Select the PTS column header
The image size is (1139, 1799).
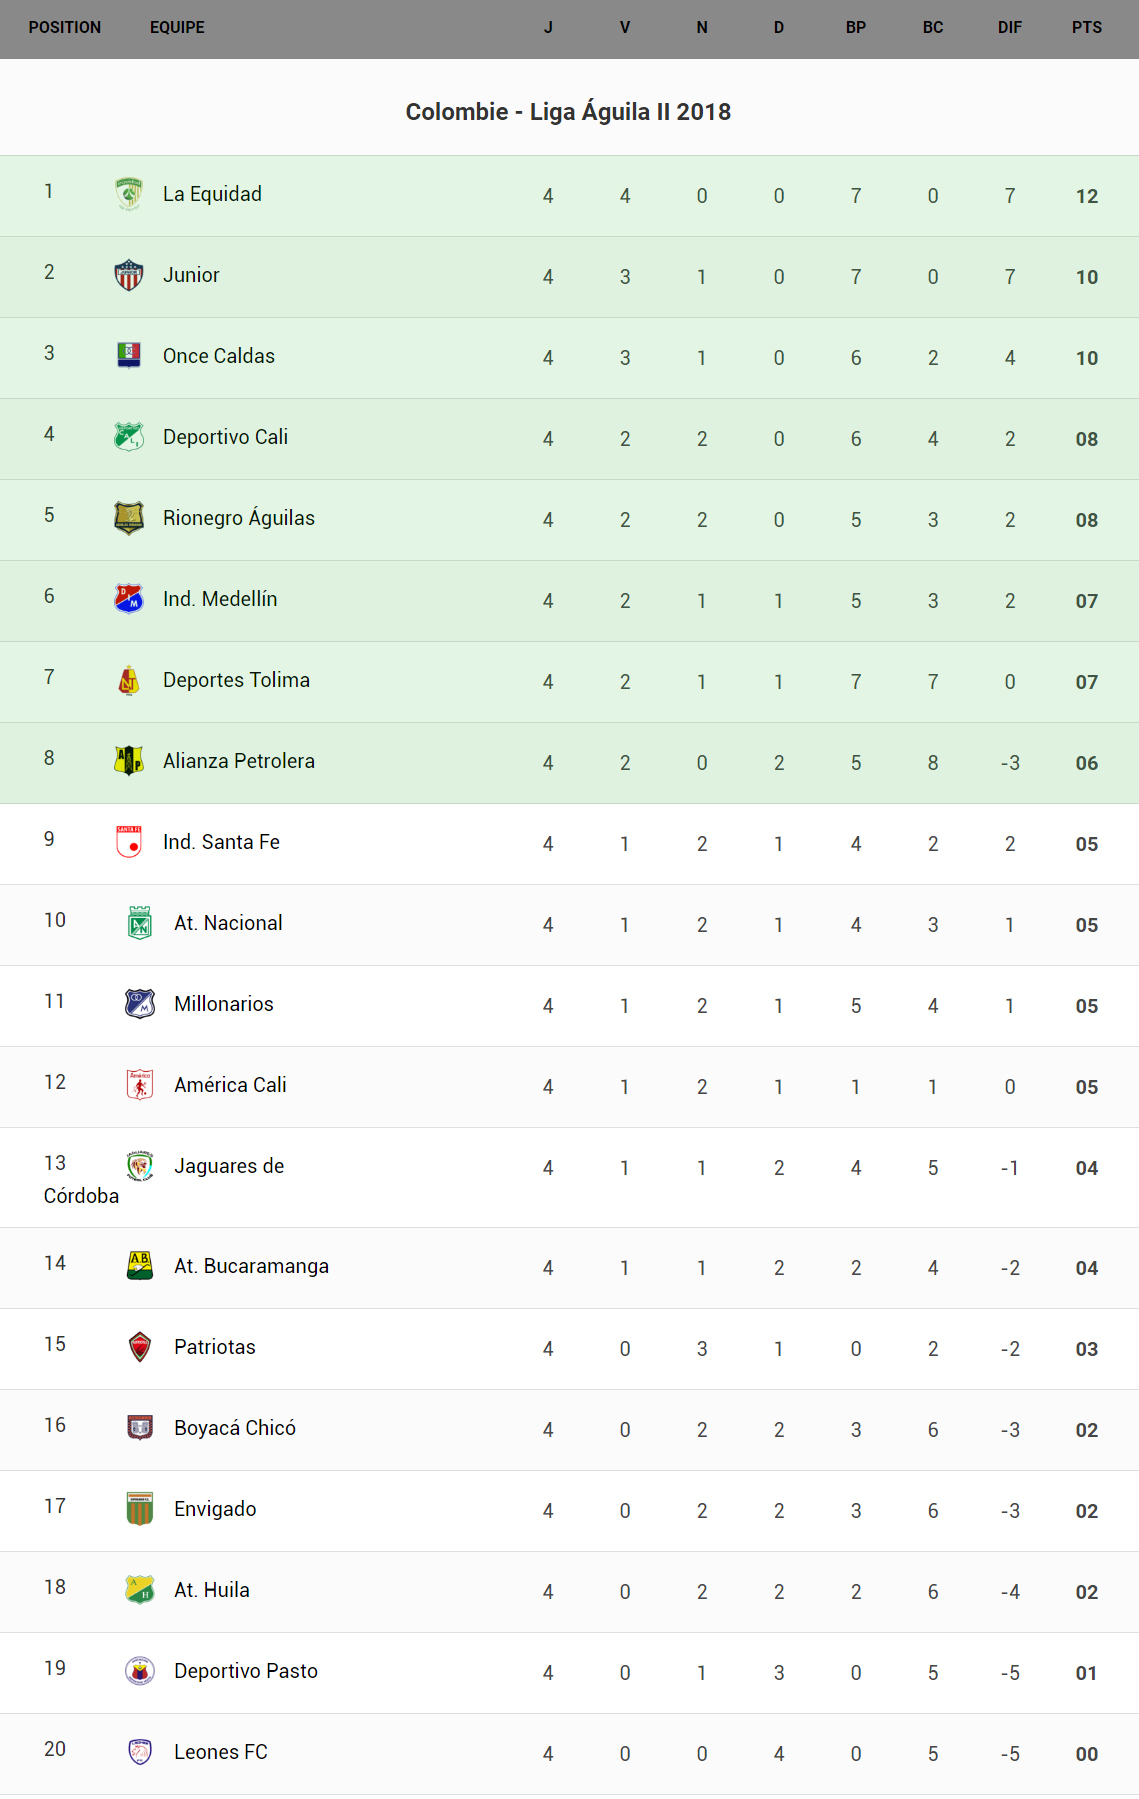(x=1086, y=28)
